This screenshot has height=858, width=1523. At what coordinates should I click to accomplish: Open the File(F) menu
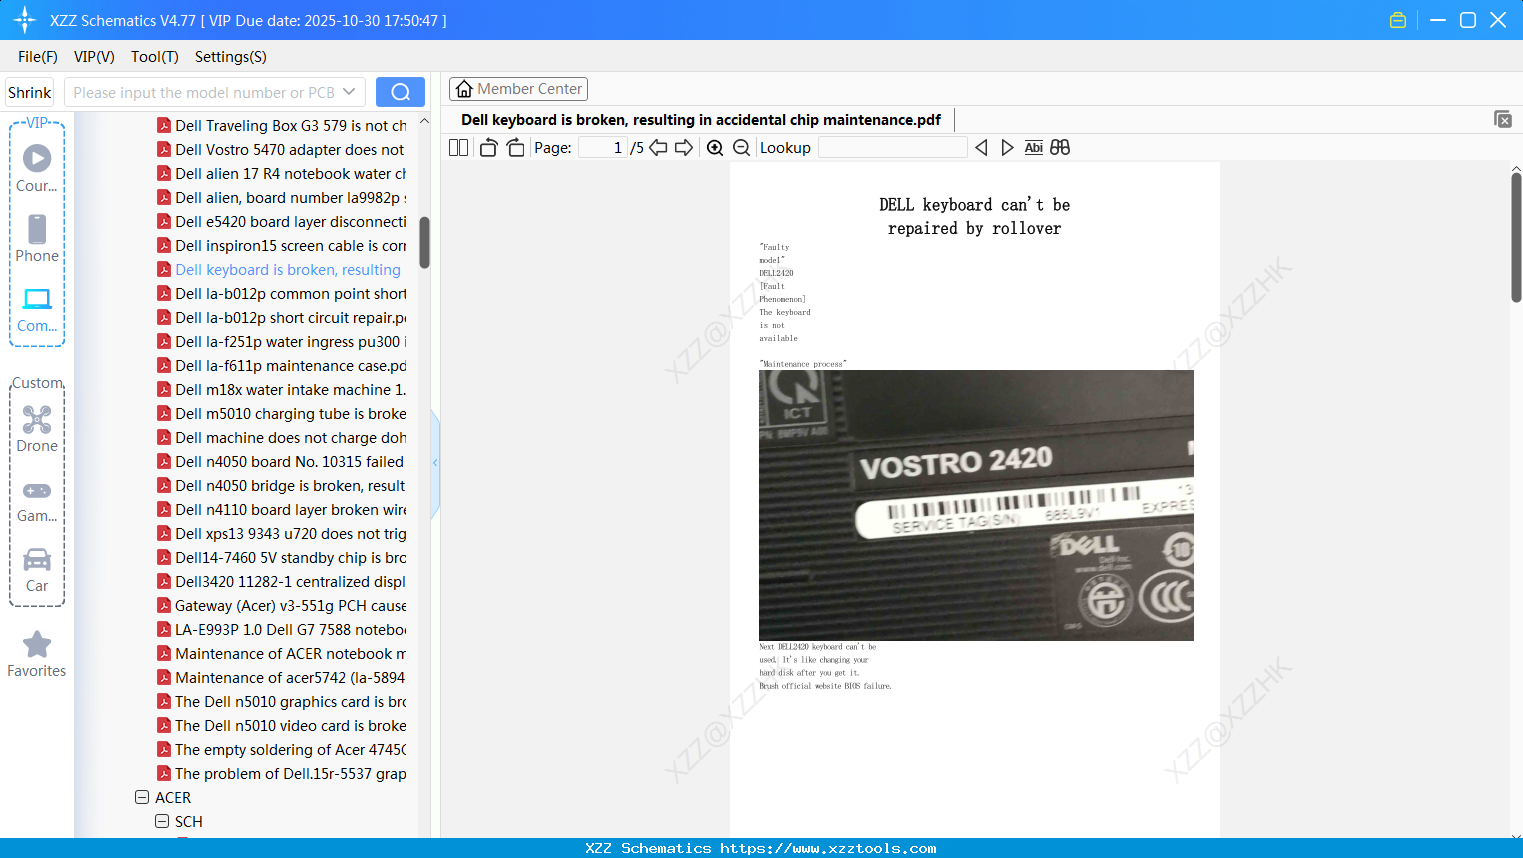pos(38,57)
